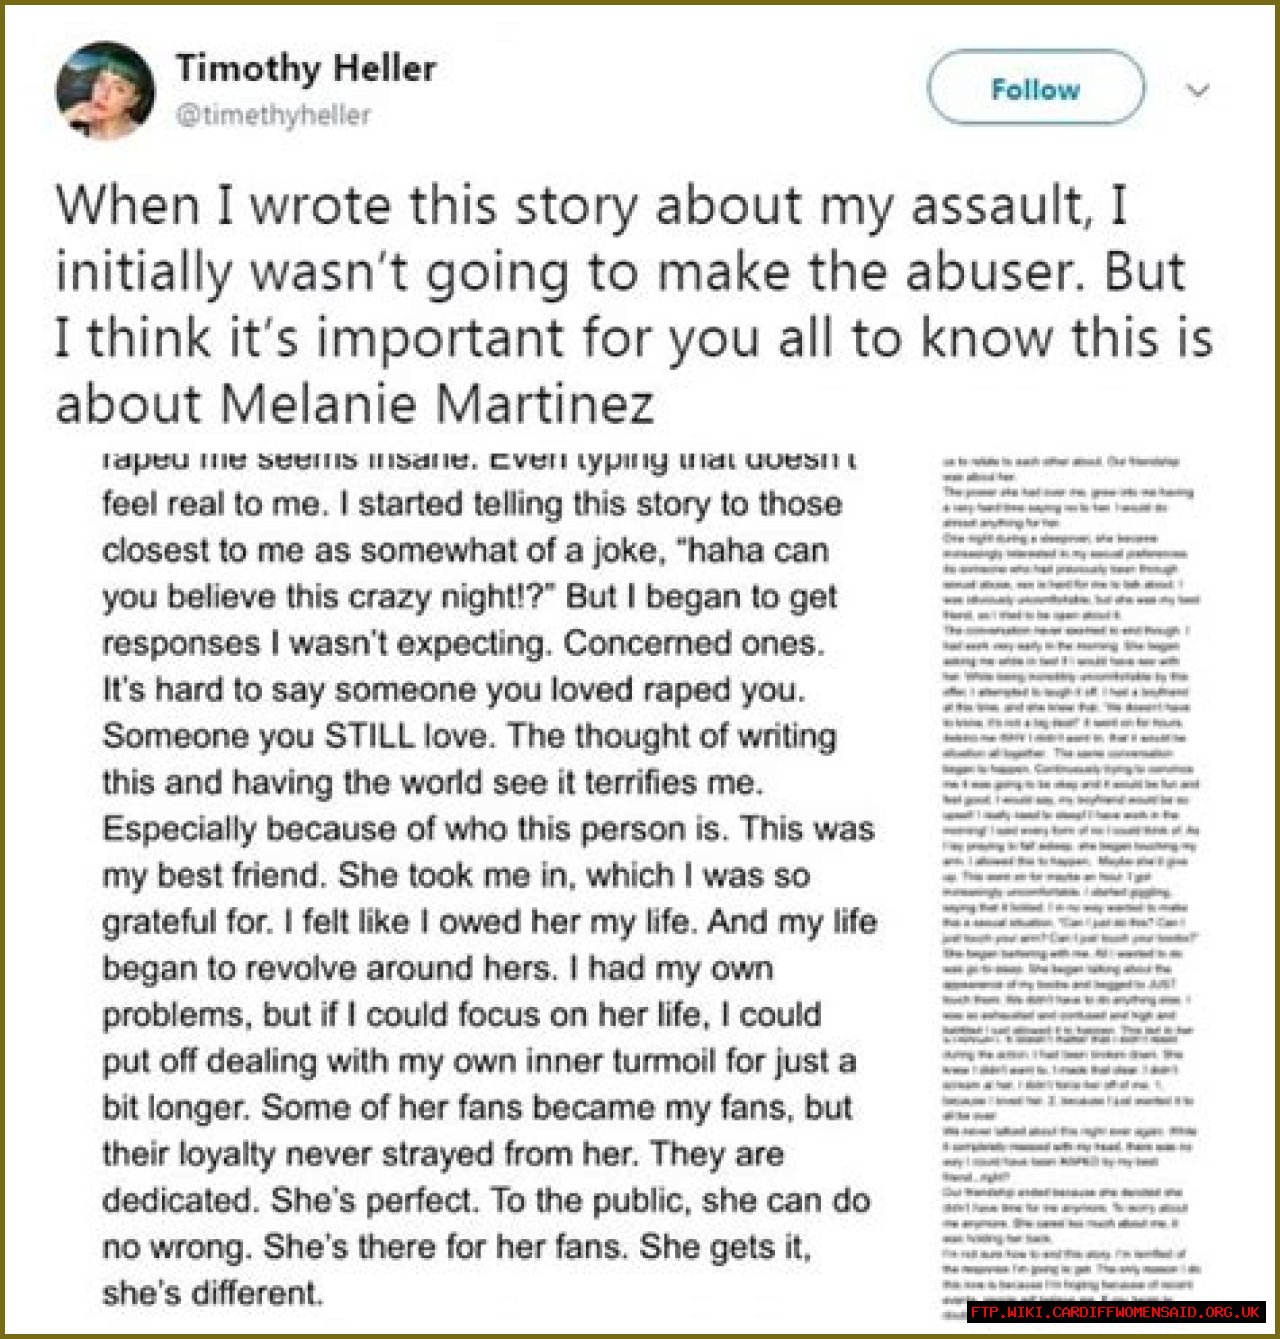1280x1339 pixels.
Task: Click the tweet line starting "initially wasn't going"
Action: (x=620, y=272)
